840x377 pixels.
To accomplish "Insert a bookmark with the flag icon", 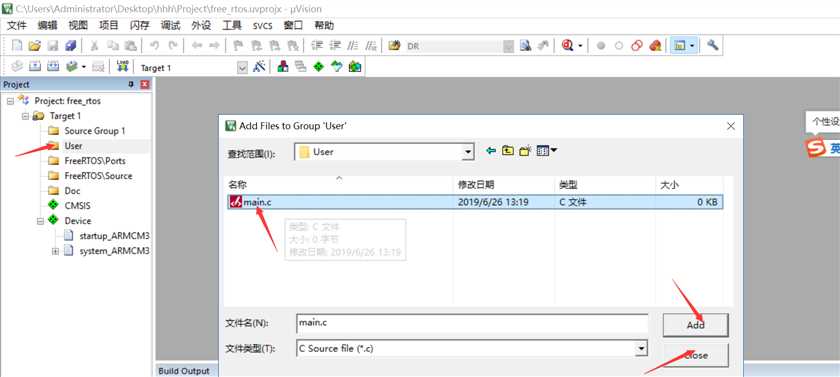I will pyautogui.click(x=239, y=46).
